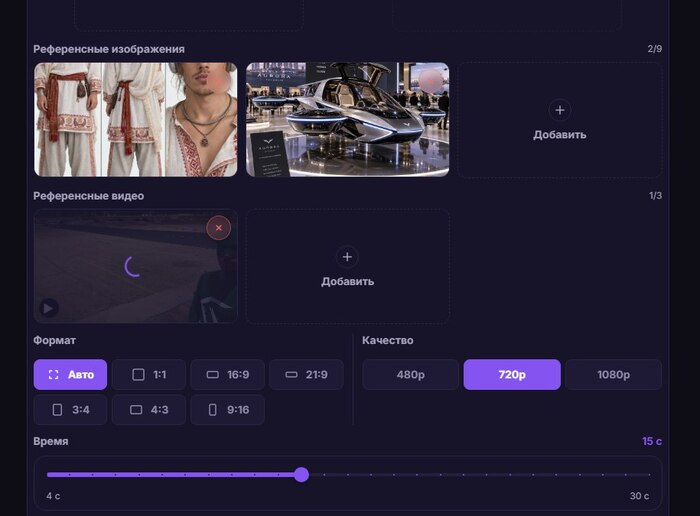Viewport: 700px width, 516px height.
Task: Choose the 4:3 format
Action: (149, 410)
